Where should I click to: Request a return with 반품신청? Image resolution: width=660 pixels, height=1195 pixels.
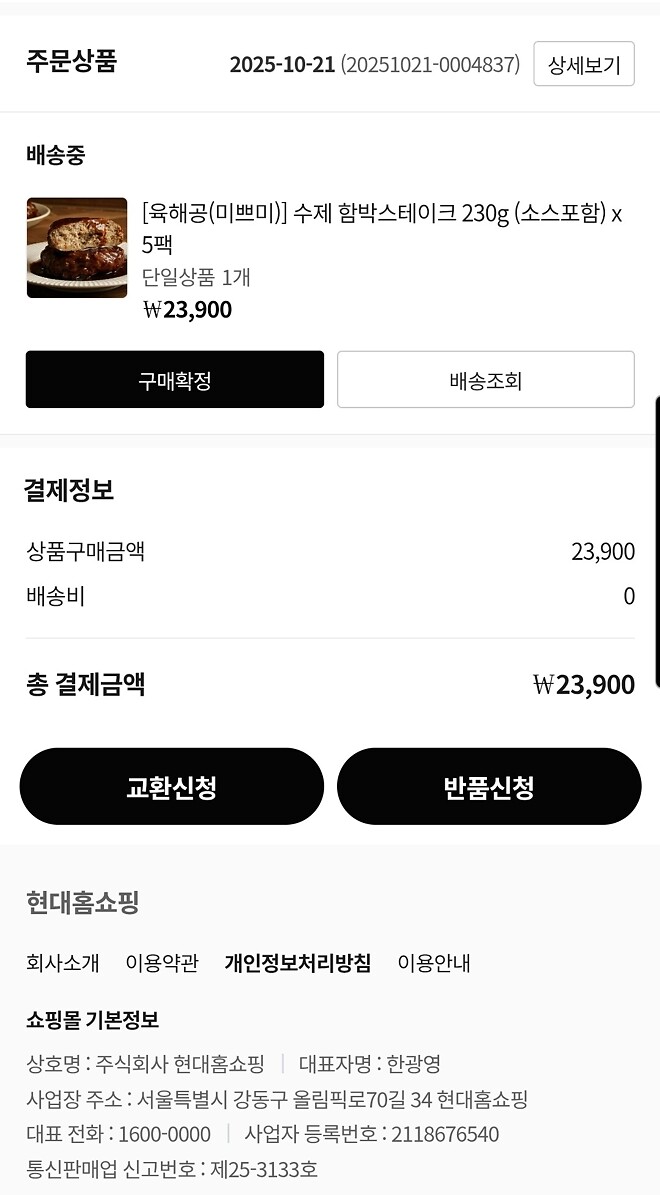[x=489, y=786]
